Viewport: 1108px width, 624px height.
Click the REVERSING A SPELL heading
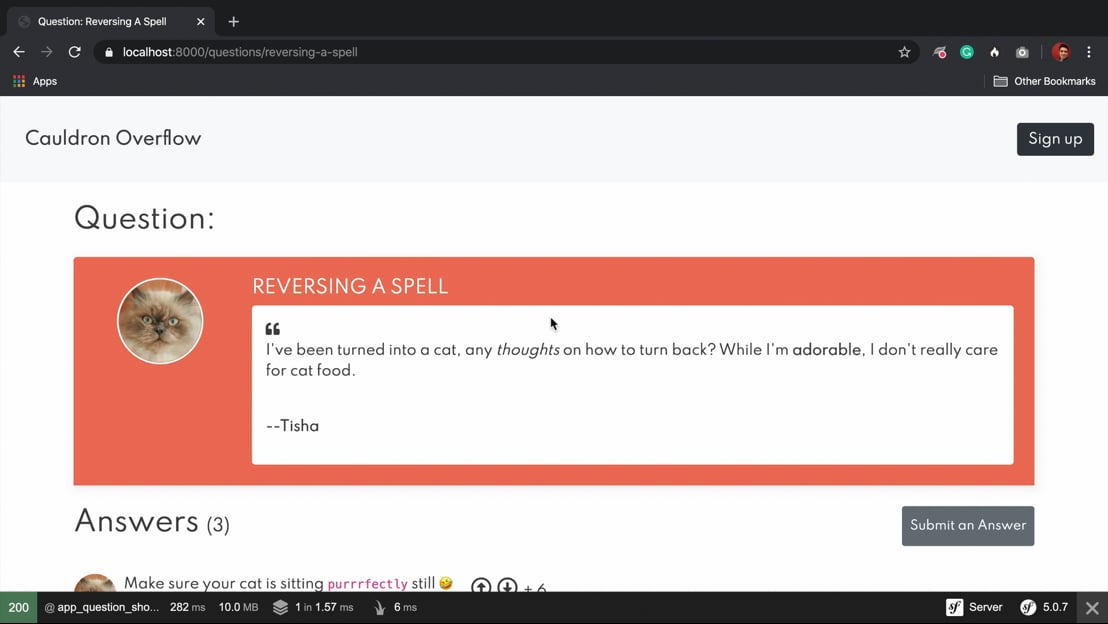pos(350,286)
